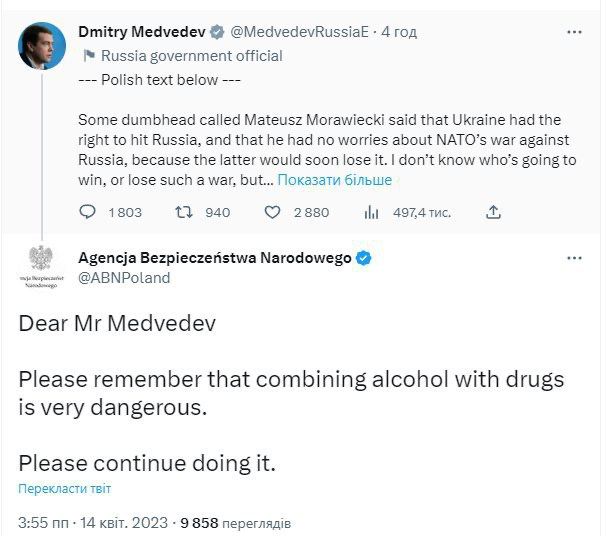Open Agencja Bezpieczeństwa Narodowego display name link
Viewport: 615px width, 536px height.
(x=214, y=258)
